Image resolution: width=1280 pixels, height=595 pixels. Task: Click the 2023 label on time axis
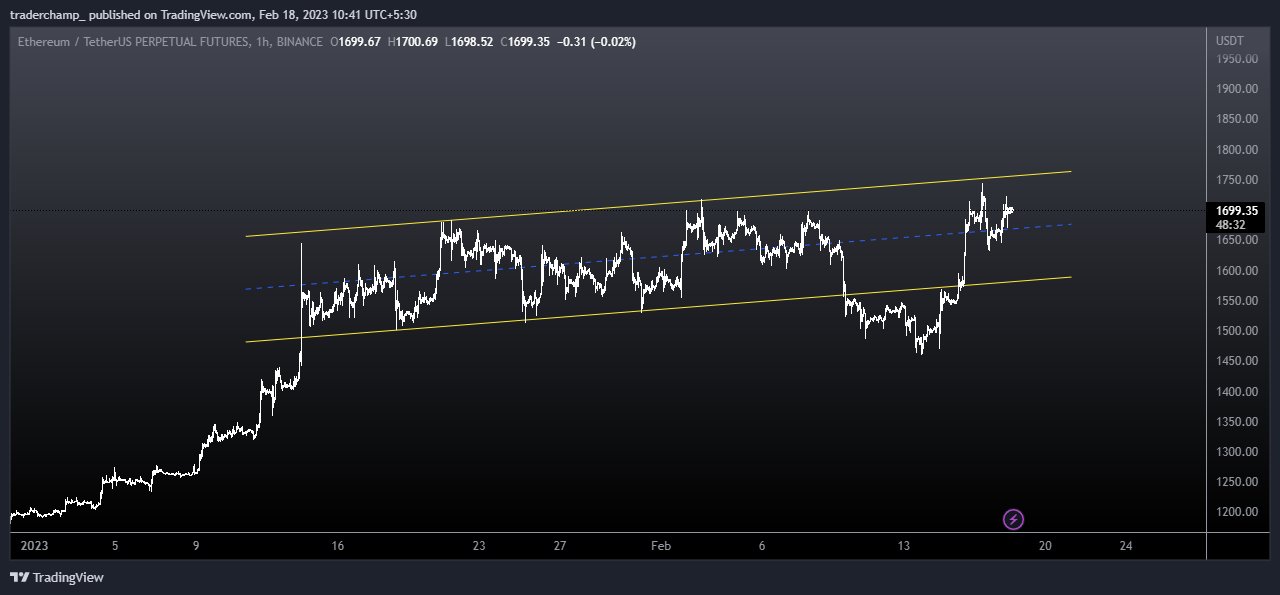[34, 546]
